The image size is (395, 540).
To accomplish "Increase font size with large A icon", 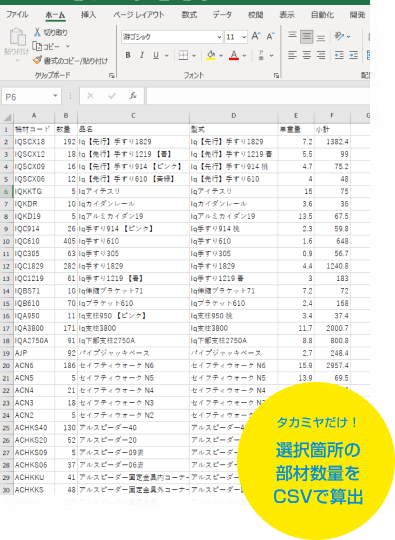I will [256, 37].
